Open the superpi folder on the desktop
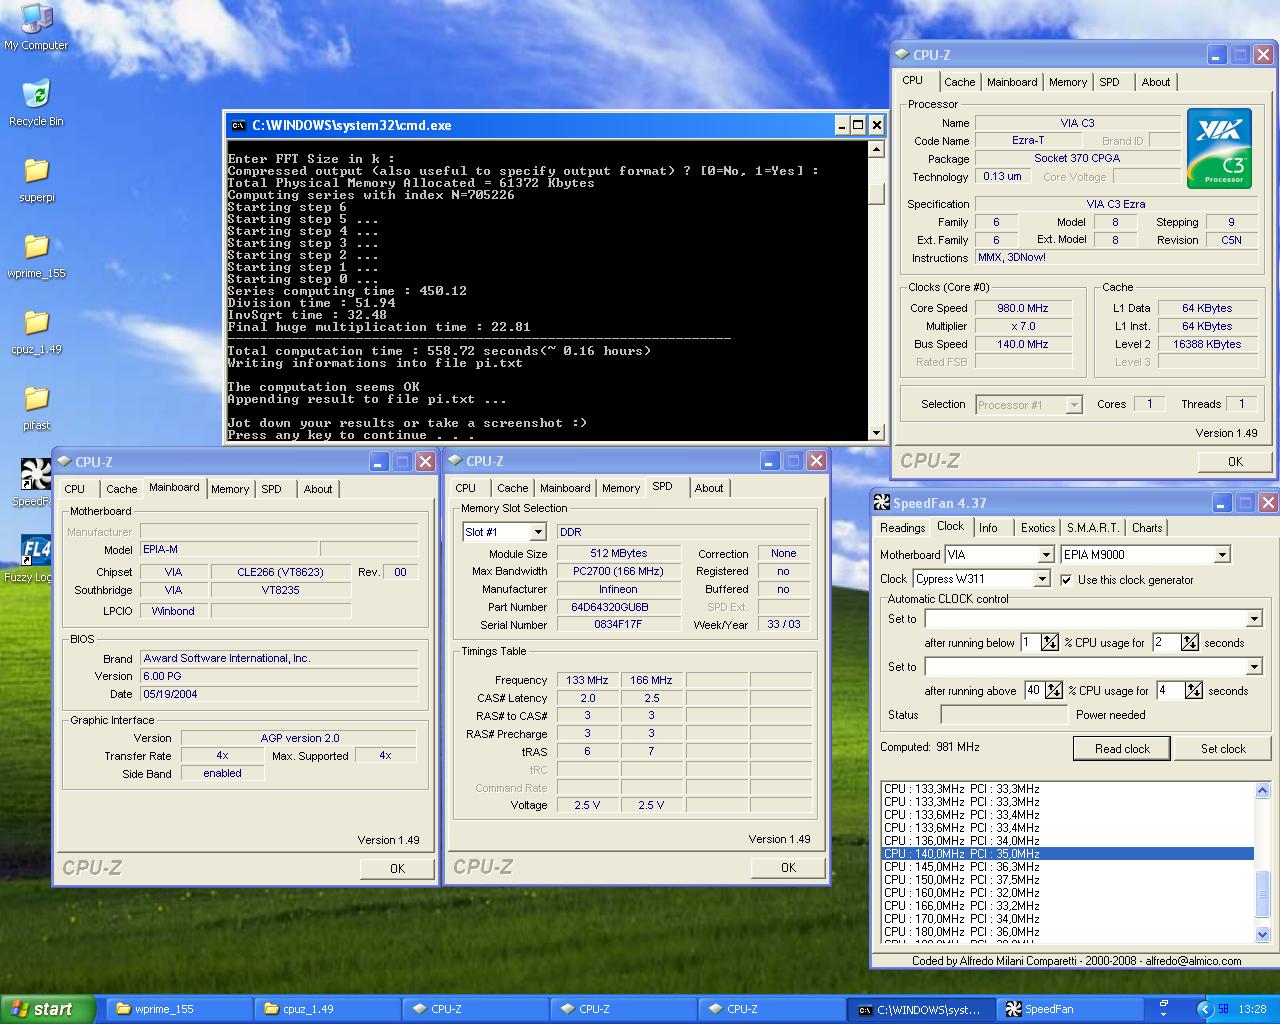The image size is (1280, 1024). coord(36,180)
